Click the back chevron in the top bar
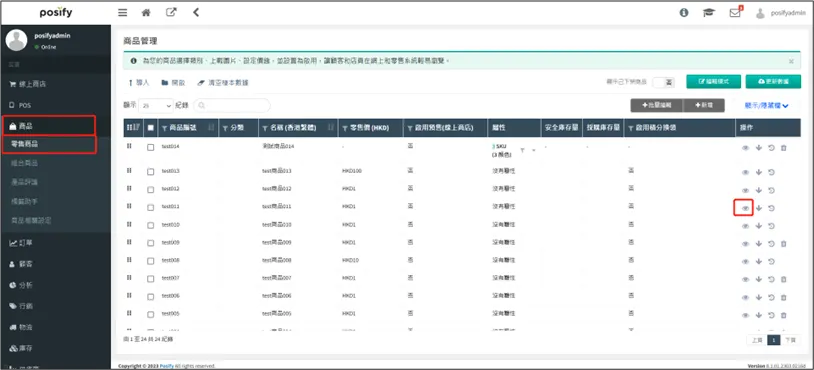Screen dimensions: 814x370 tap(196, 12)
